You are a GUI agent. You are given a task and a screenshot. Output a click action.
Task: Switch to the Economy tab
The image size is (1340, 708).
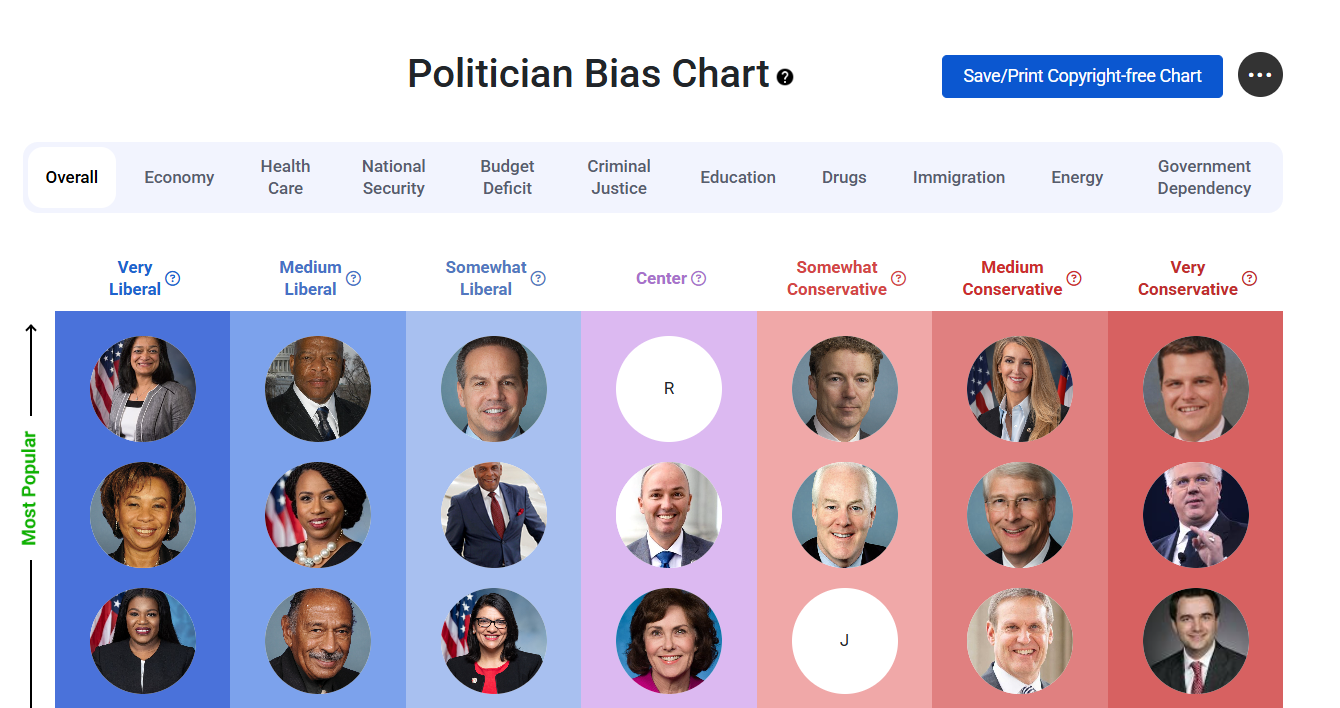pos(179,177)
